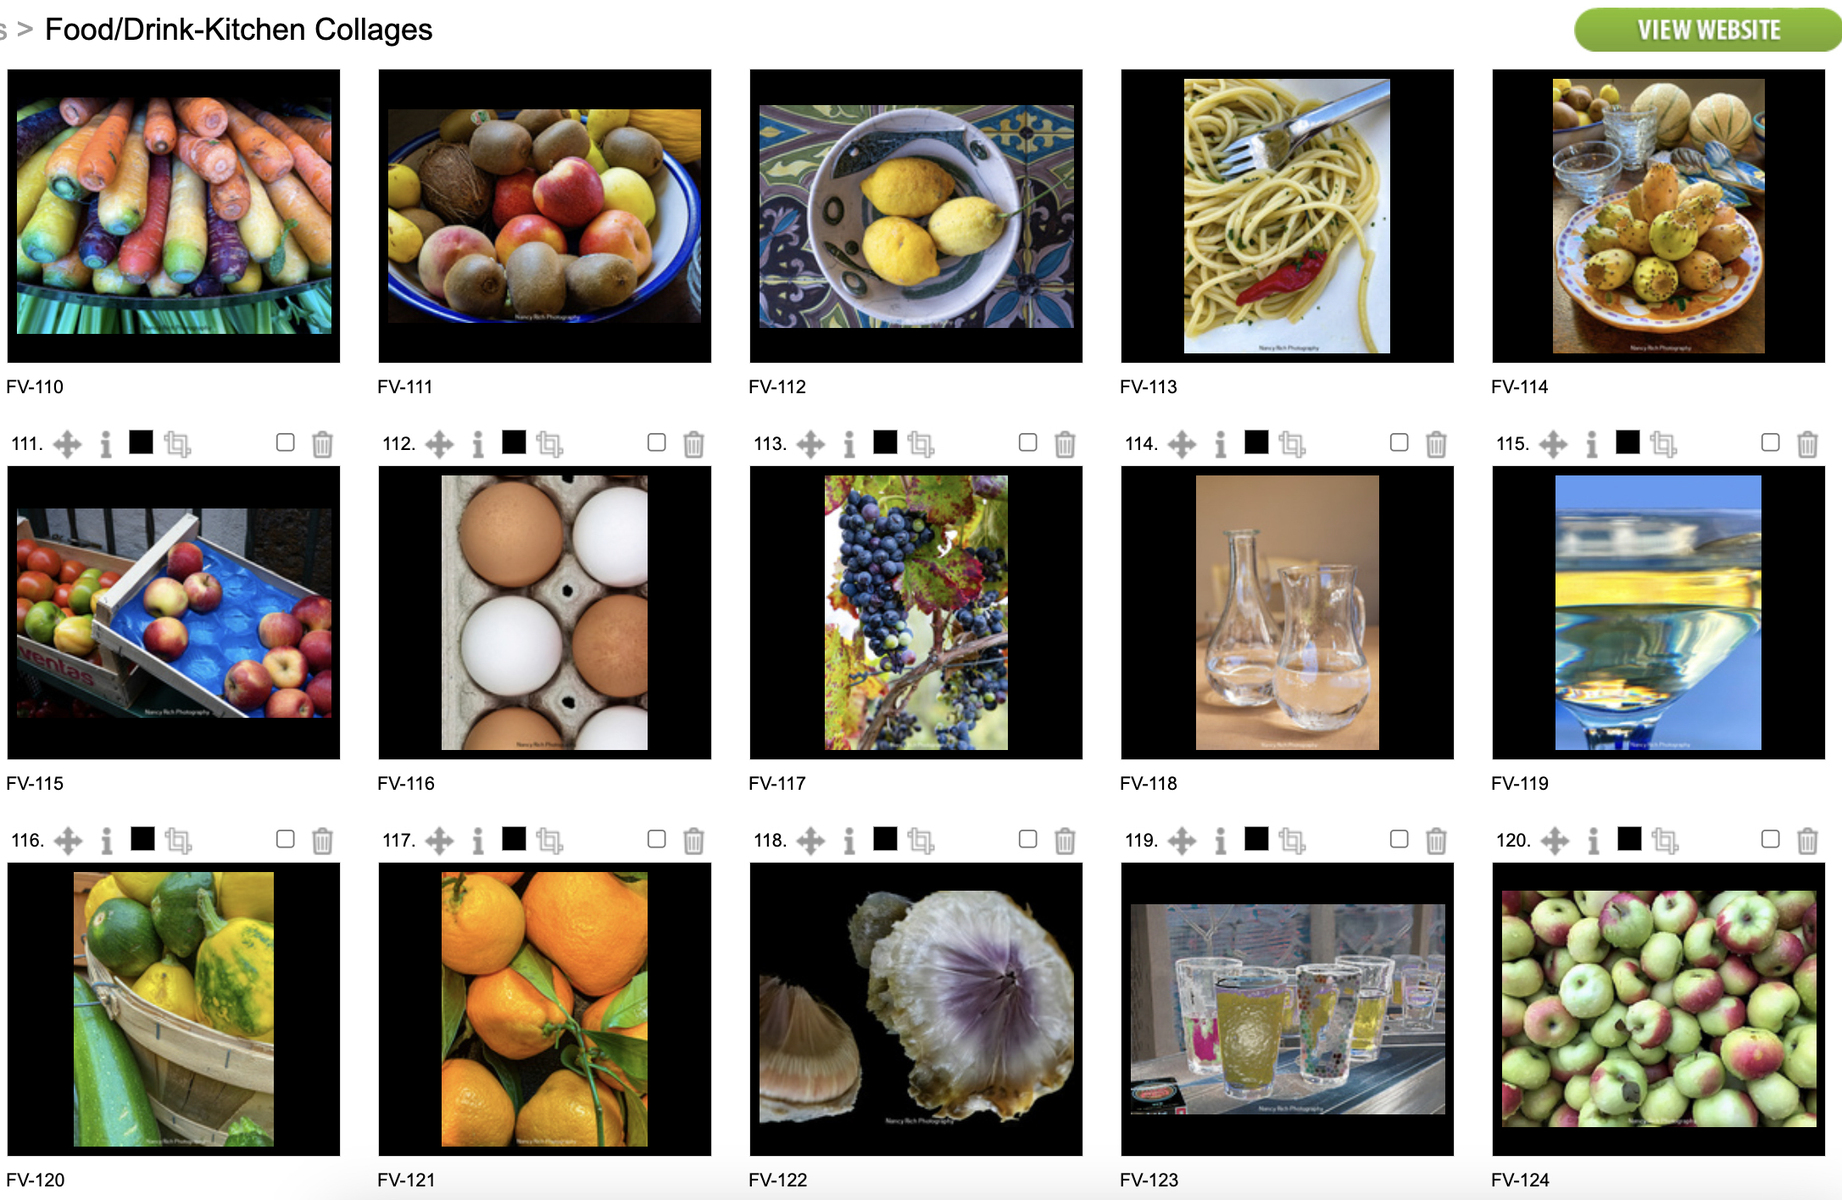Select checkbox for image 113
Screen dimensions: 1842x1200
[1028, 442]
